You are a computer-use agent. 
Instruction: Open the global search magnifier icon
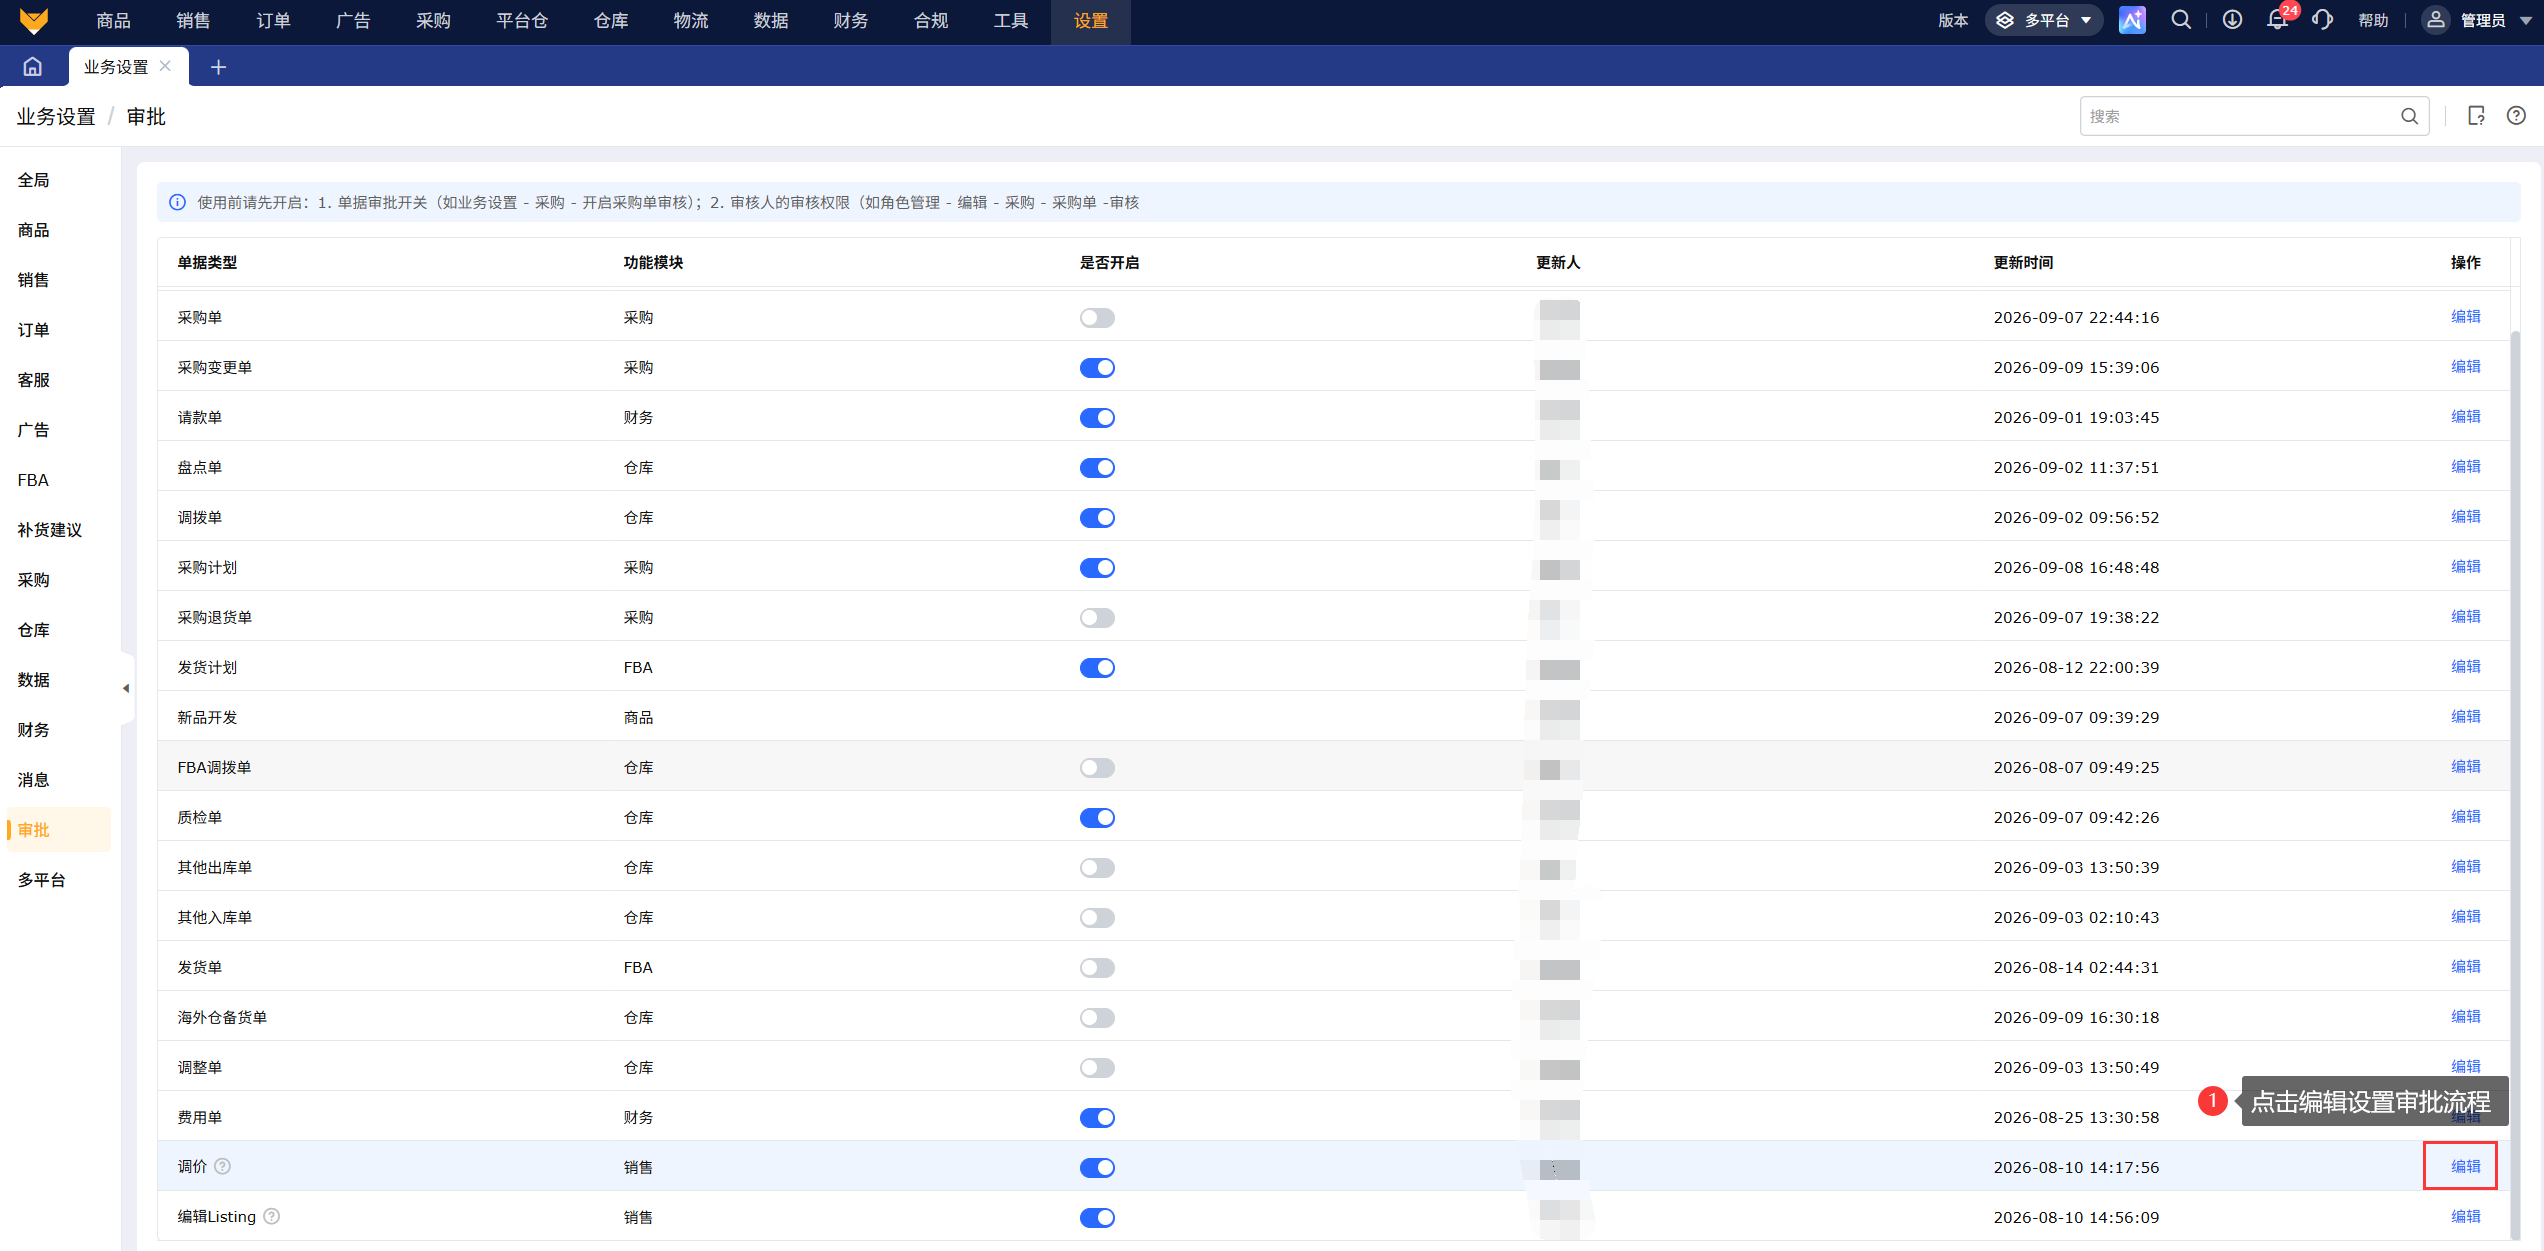(2181, 20)
